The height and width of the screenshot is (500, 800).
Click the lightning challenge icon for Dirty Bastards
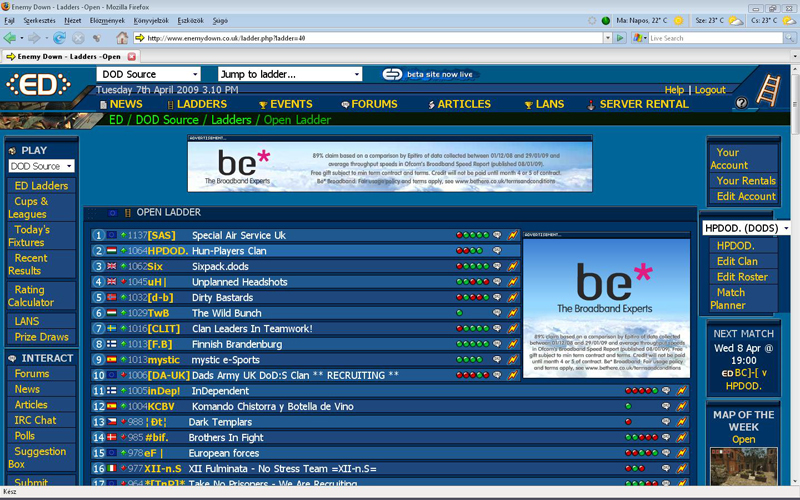point(512,297)
